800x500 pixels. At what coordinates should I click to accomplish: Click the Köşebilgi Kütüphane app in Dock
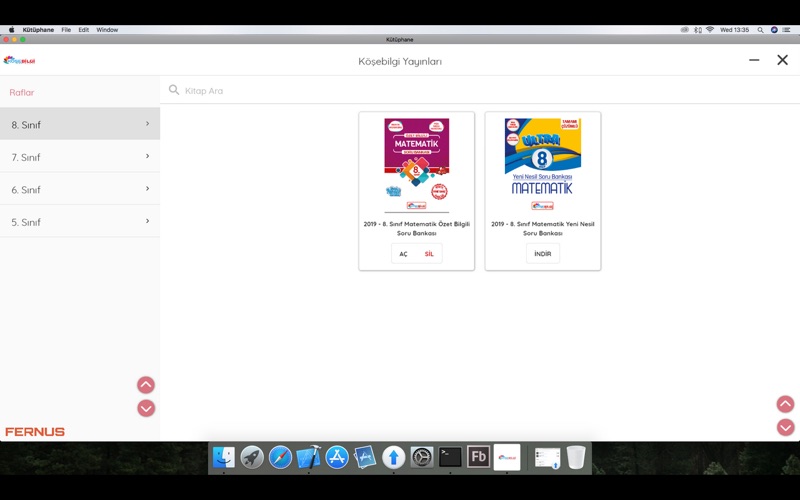coord(507,457)
